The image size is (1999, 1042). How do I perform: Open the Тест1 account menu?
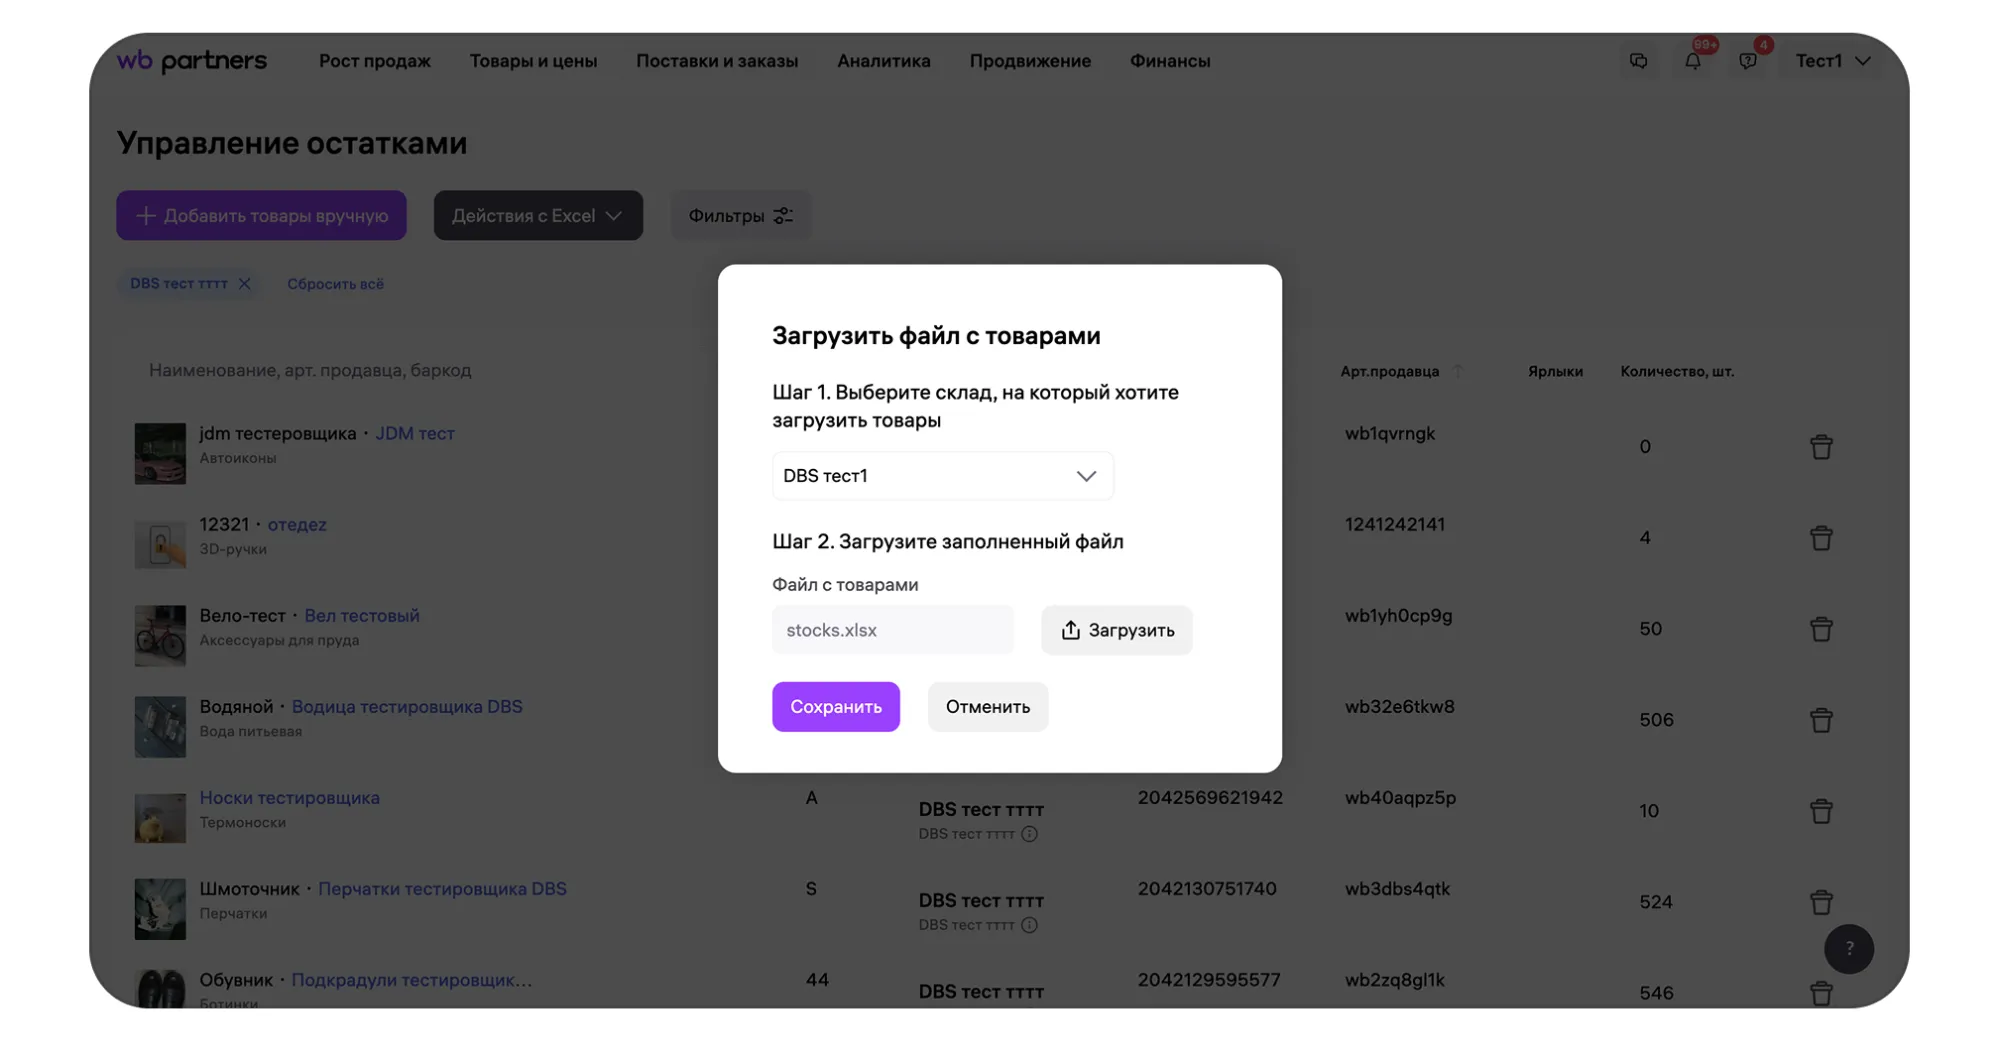point(1832,61)
